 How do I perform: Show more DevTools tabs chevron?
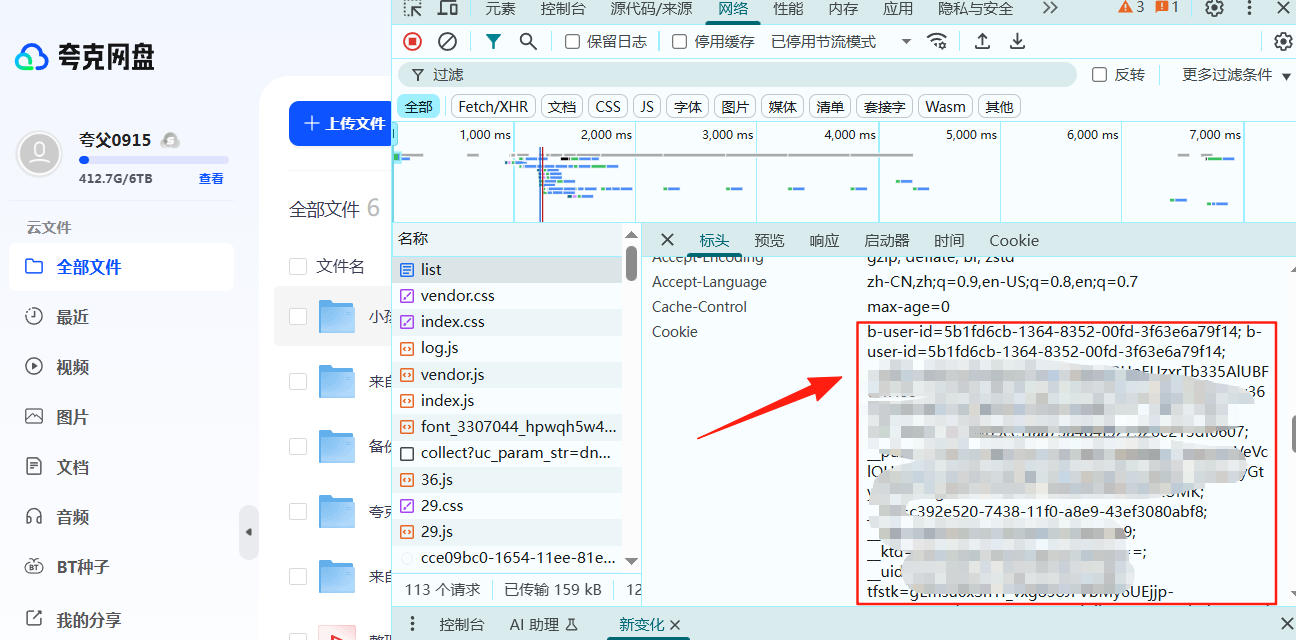1049,8
